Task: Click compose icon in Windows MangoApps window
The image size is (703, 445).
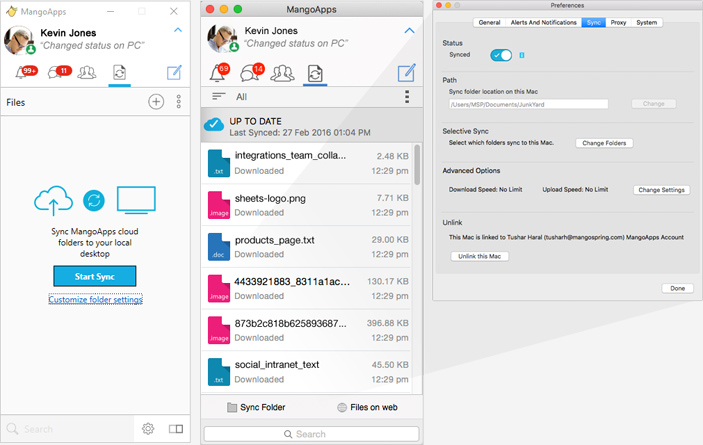Action: tap(174, 73)
